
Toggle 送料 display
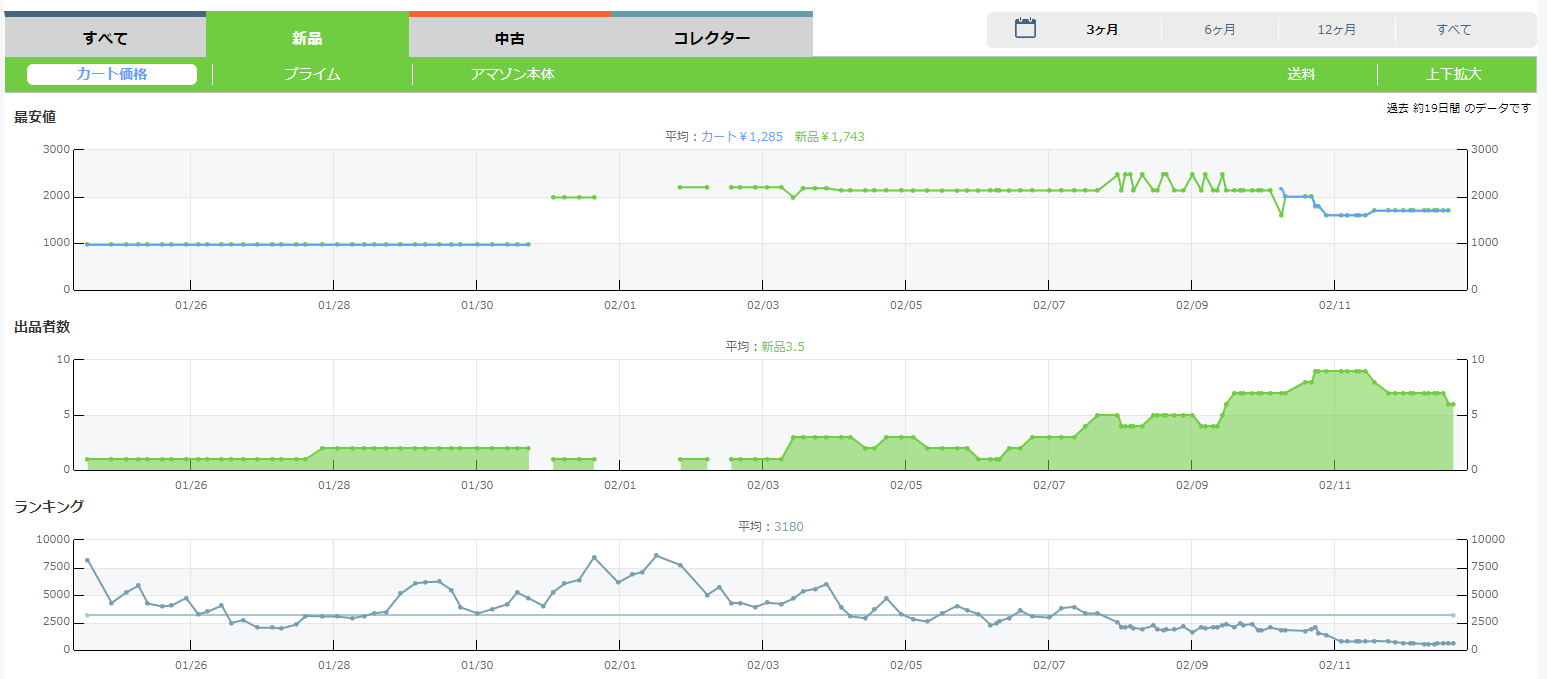click(x=1301, y=74)
